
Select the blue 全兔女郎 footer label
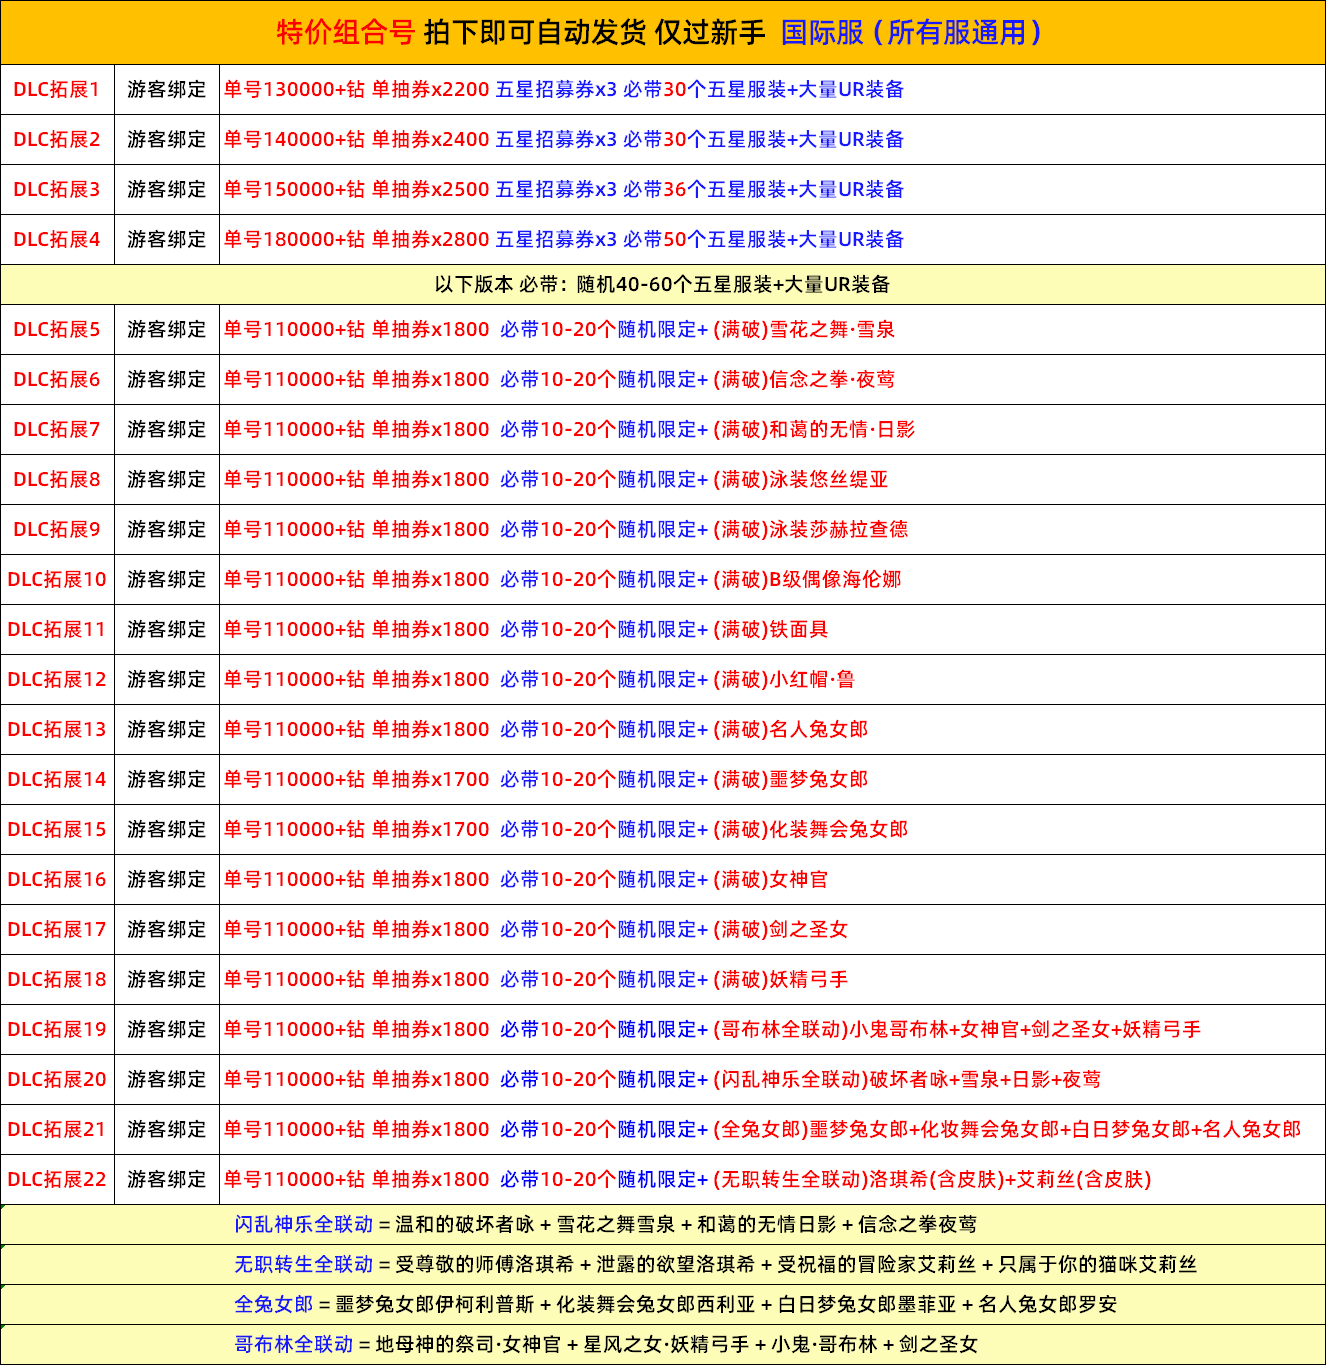tap(273, 1305)
